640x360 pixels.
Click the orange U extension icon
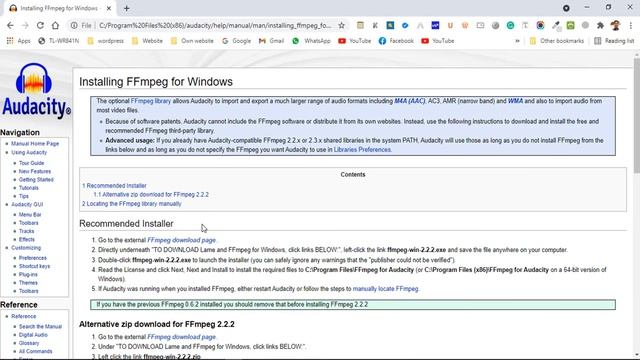pos(450,25)
